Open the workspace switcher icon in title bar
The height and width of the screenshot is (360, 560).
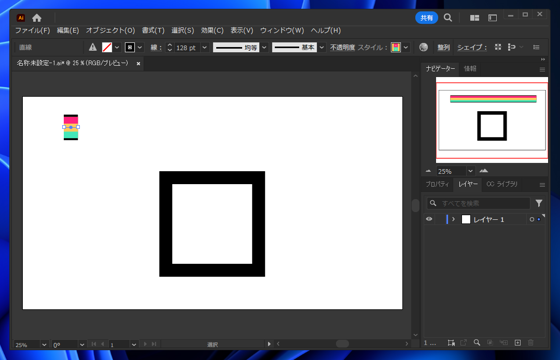[x=492, y=18]
